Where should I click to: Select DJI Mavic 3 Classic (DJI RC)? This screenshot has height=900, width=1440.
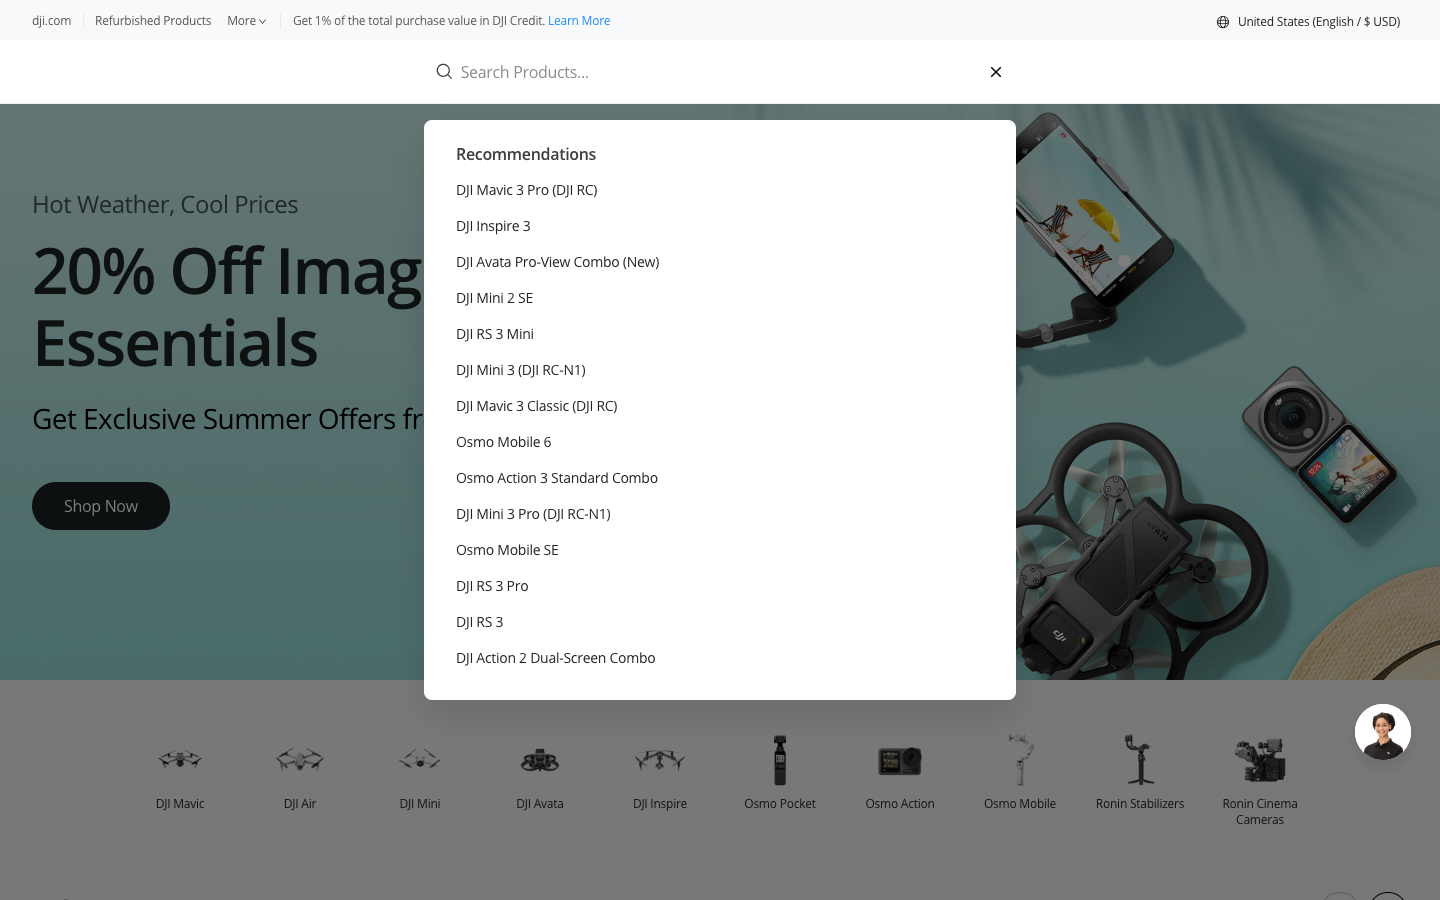point(536,406)
